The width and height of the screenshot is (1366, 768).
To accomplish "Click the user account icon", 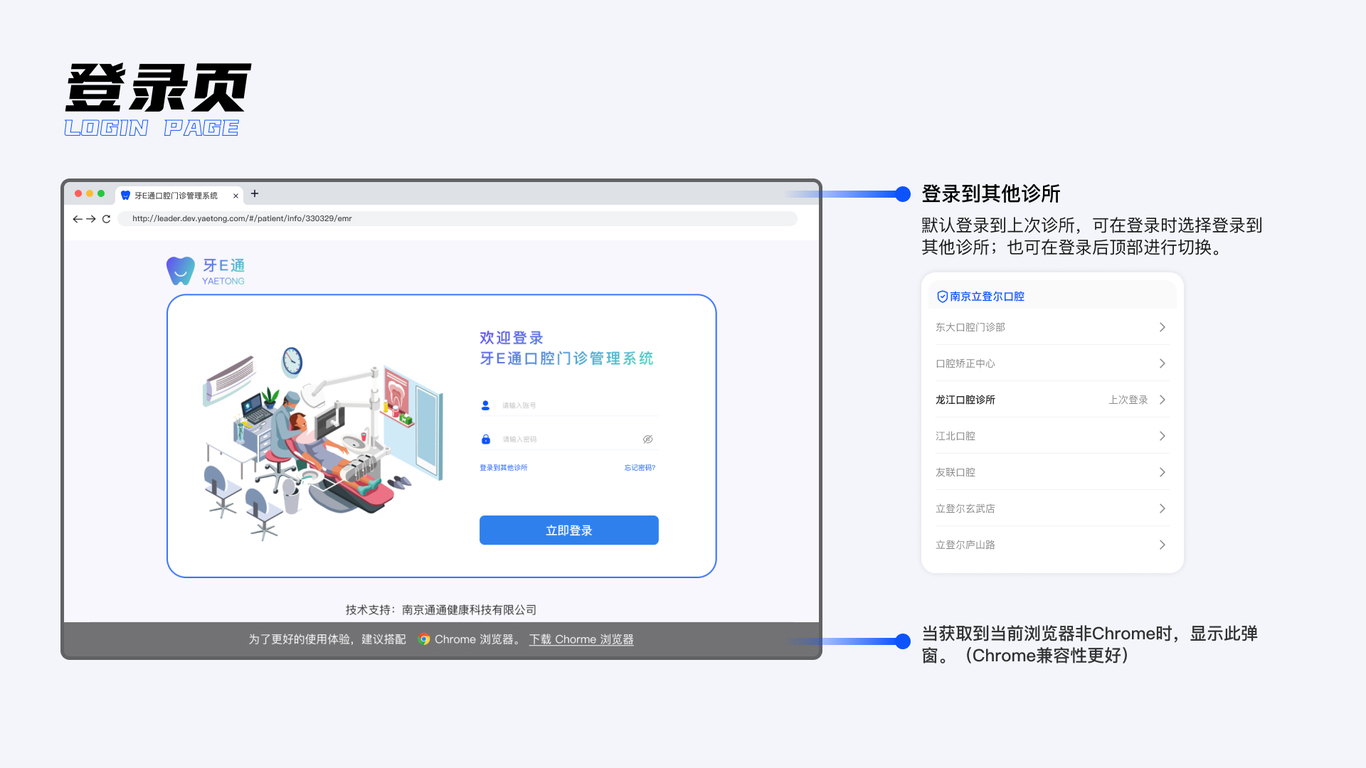I will tap(486, 405).
